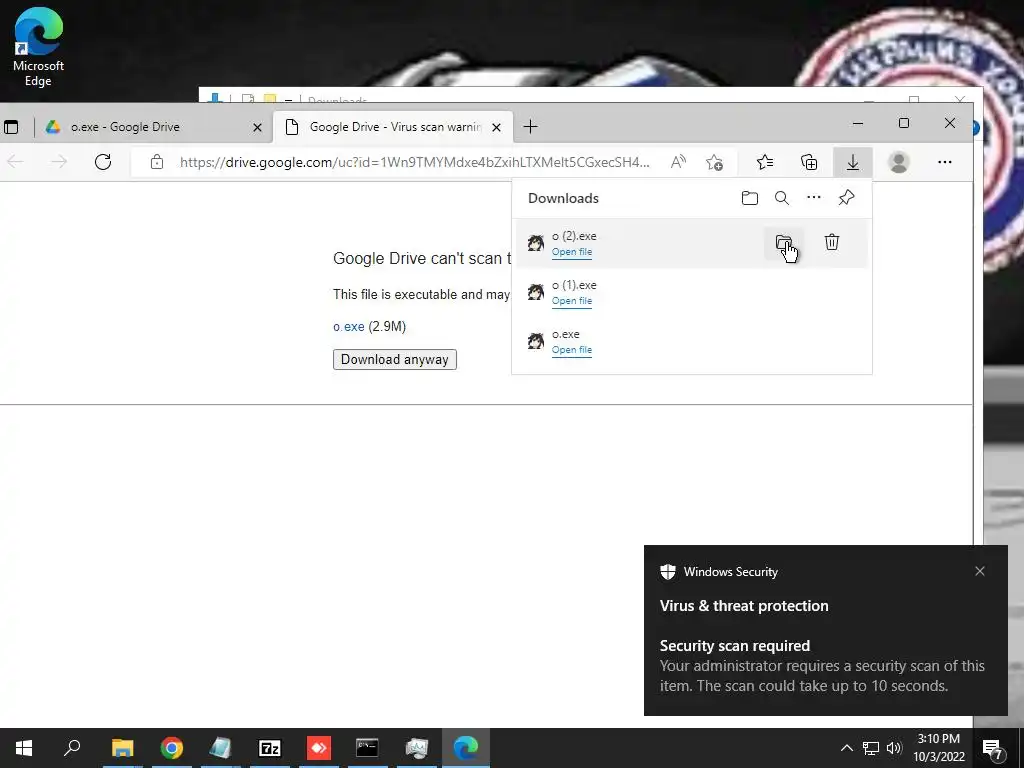The image size is (1024, 768).
Task: Click the Security scan required notification text
Action: (x=735, y=646)
